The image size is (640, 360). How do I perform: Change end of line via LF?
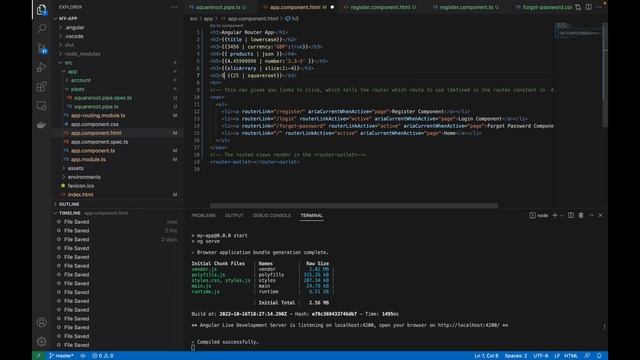point(557,356)
